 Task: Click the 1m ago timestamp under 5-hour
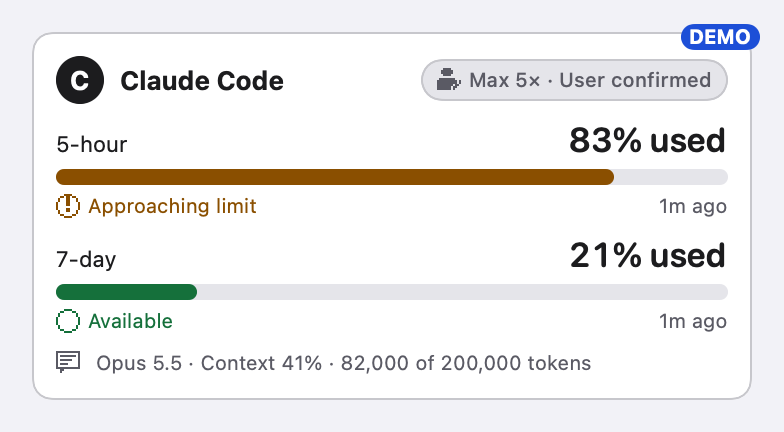tap(692, 206)
